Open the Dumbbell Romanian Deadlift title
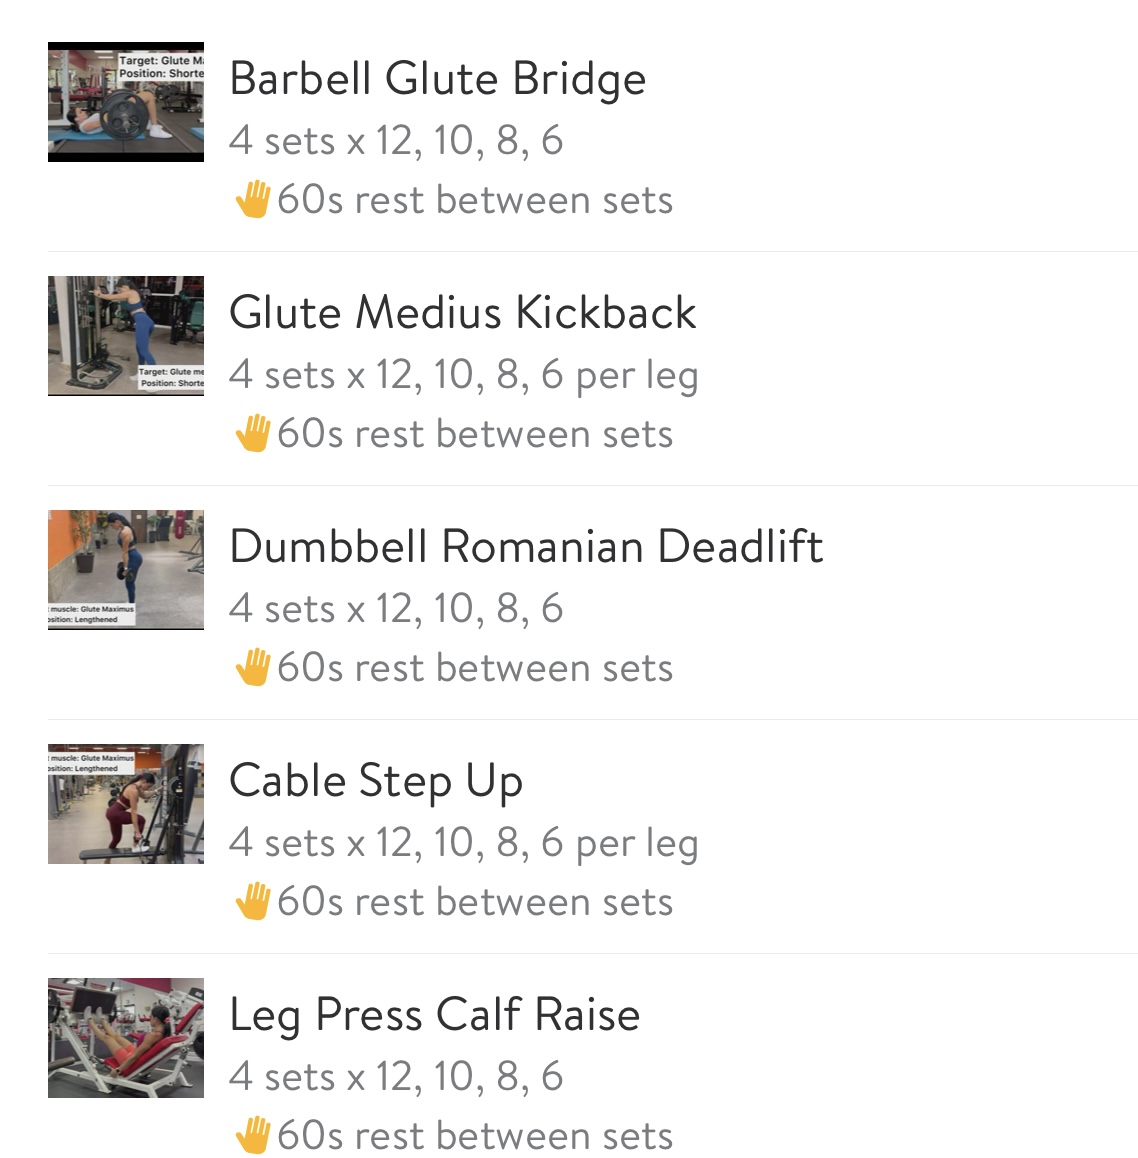1138x1158 pixels. (x=526, y=547)
